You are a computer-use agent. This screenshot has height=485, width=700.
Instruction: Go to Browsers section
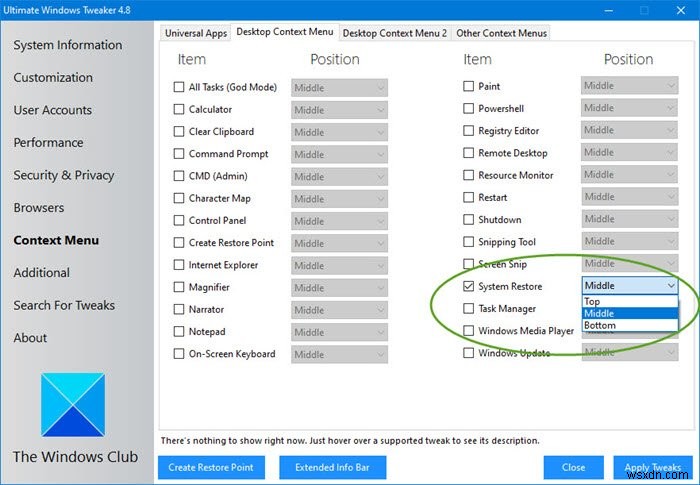(x=39, y=208)
